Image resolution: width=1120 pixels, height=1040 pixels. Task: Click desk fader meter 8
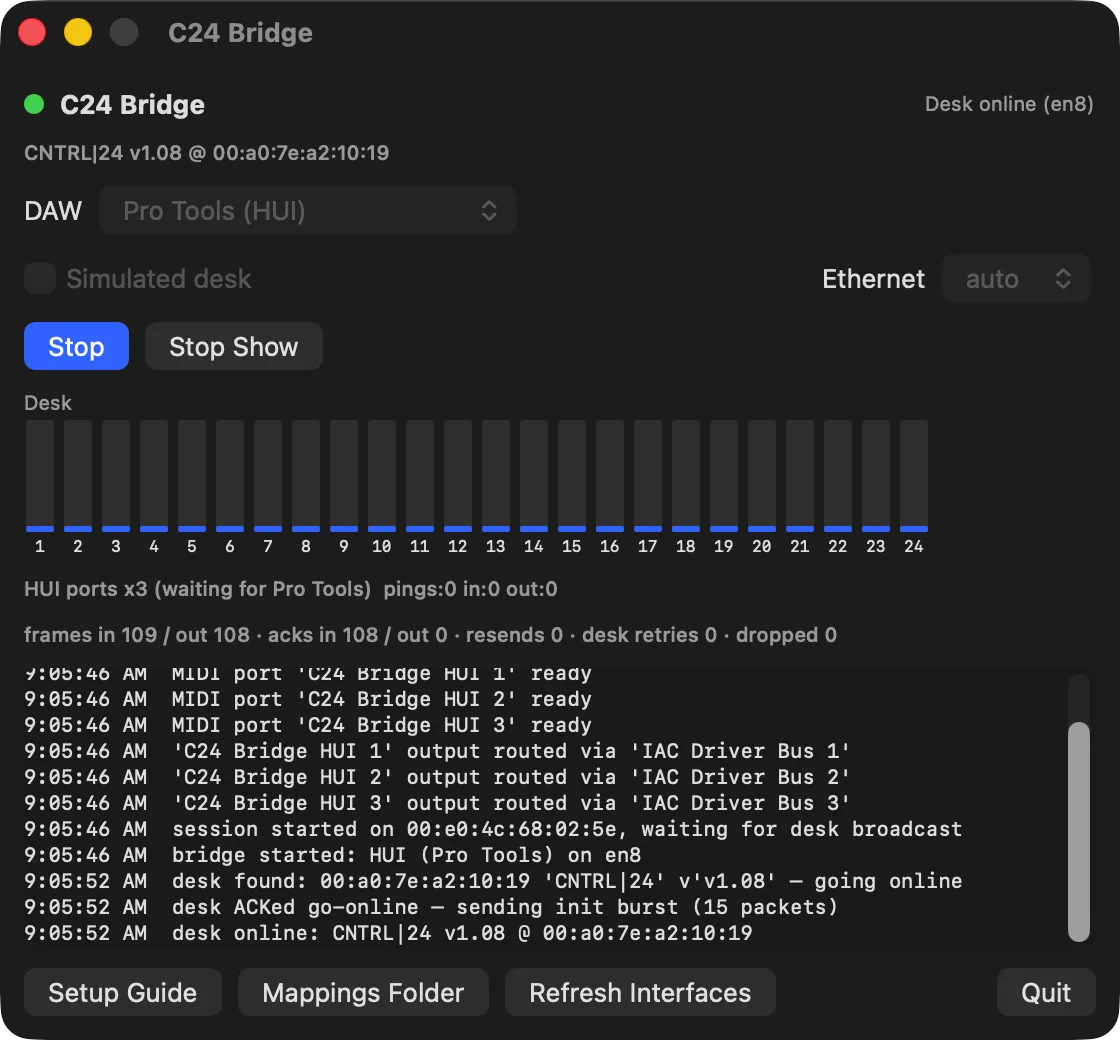(x=306, y=476)
